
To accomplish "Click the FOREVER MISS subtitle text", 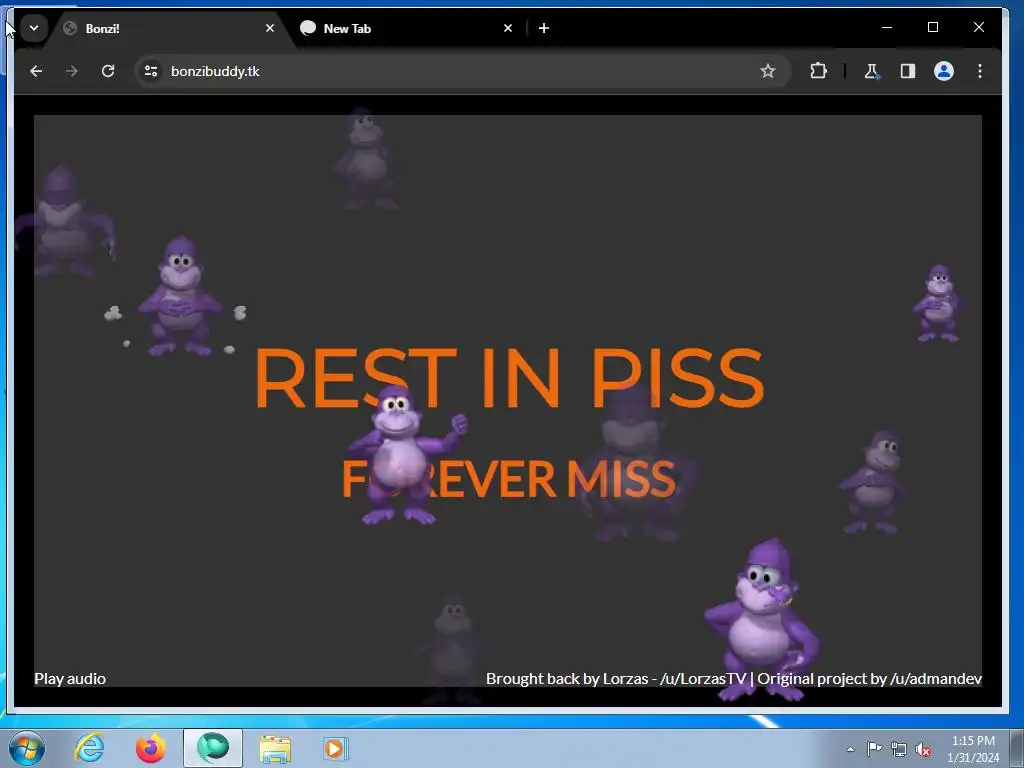I will 508,479.
